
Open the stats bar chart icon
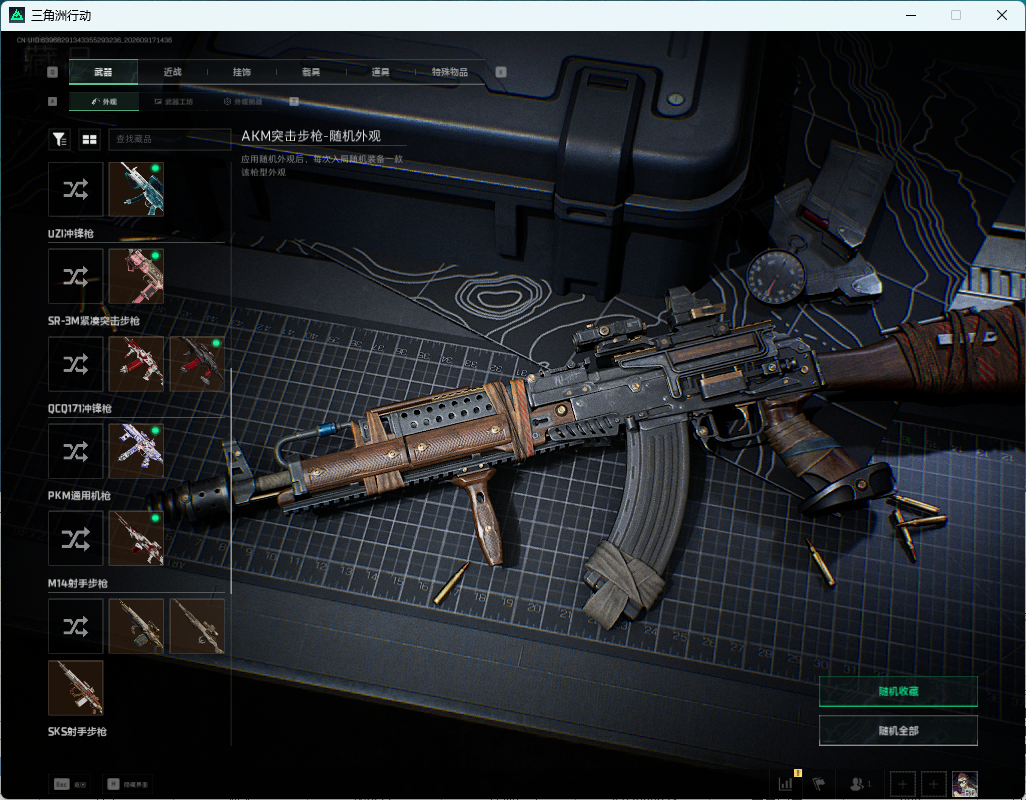pyautogui.click(x=785, y=783)
